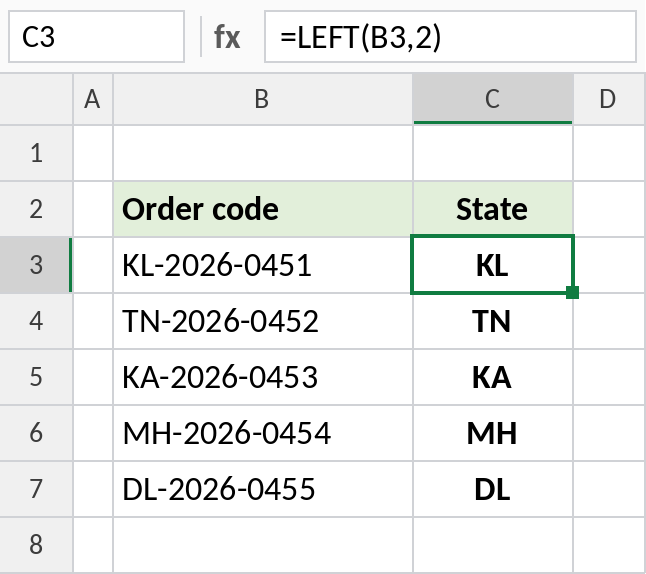Screen dimensions: 646x574
Task: Select empty cell B1
Action: (x=262, y=153)
